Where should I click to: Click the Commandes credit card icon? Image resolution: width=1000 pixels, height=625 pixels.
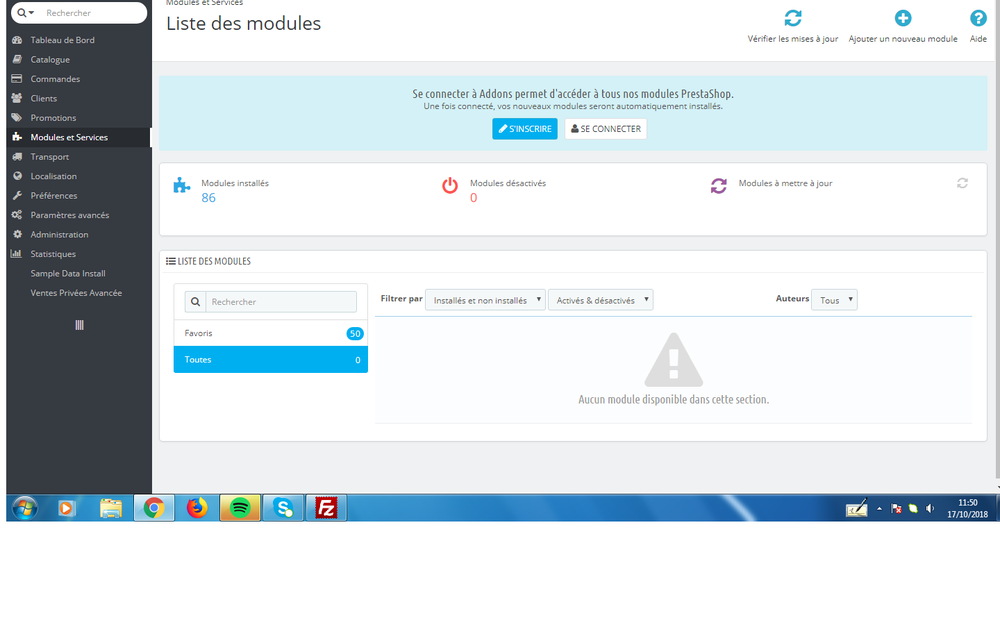17,78
